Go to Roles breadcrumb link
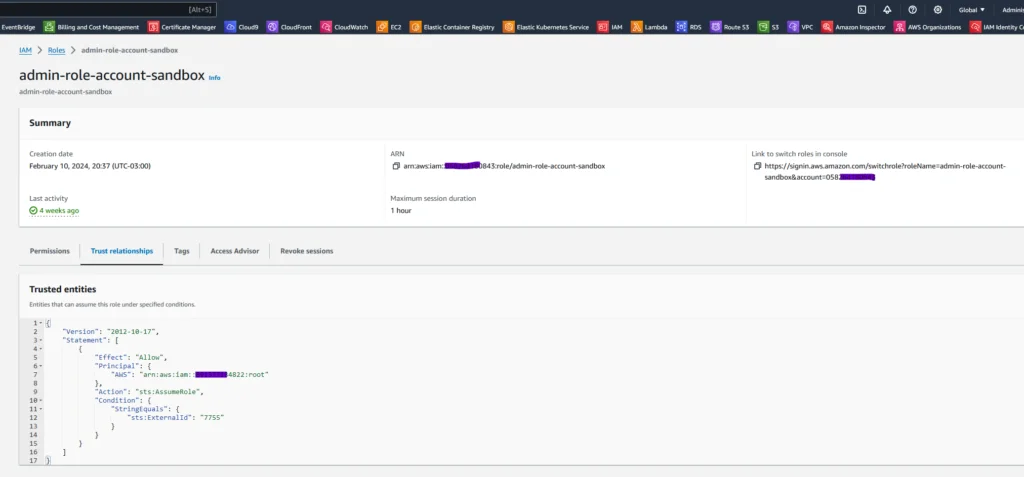Image resolution: width=1024 pixels, height=477 pixels. click(x=56, y=50)
